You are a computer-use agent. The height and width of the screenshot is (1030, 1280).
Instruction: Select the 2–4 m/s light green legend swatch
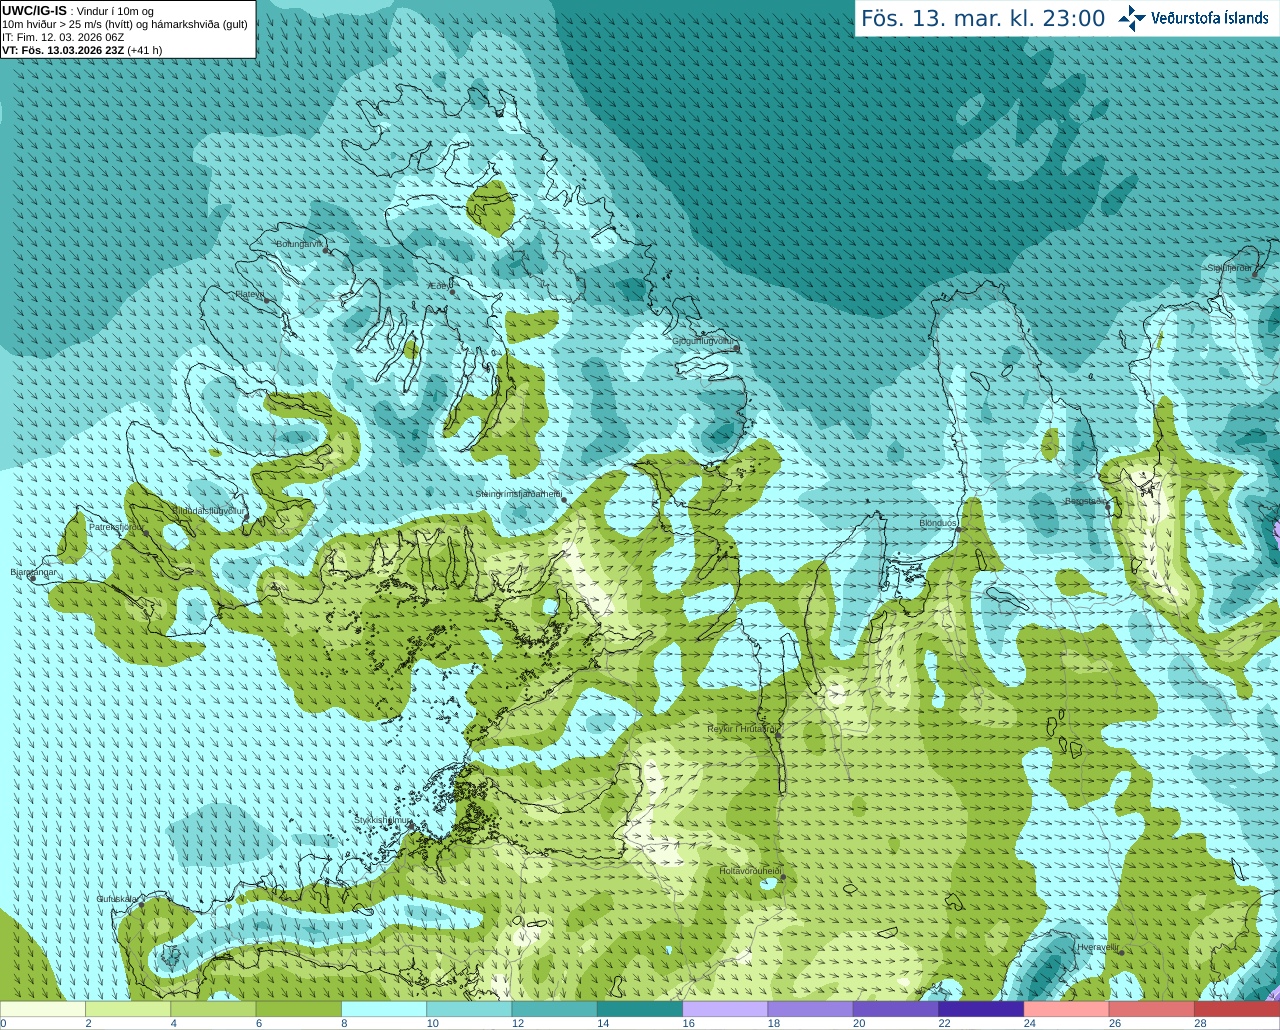coord(129,1008)
